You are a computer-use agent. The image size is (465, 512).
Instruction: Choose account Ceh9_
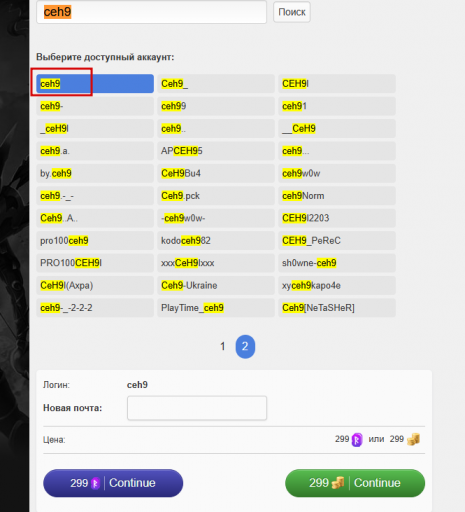tap(216, 84)
